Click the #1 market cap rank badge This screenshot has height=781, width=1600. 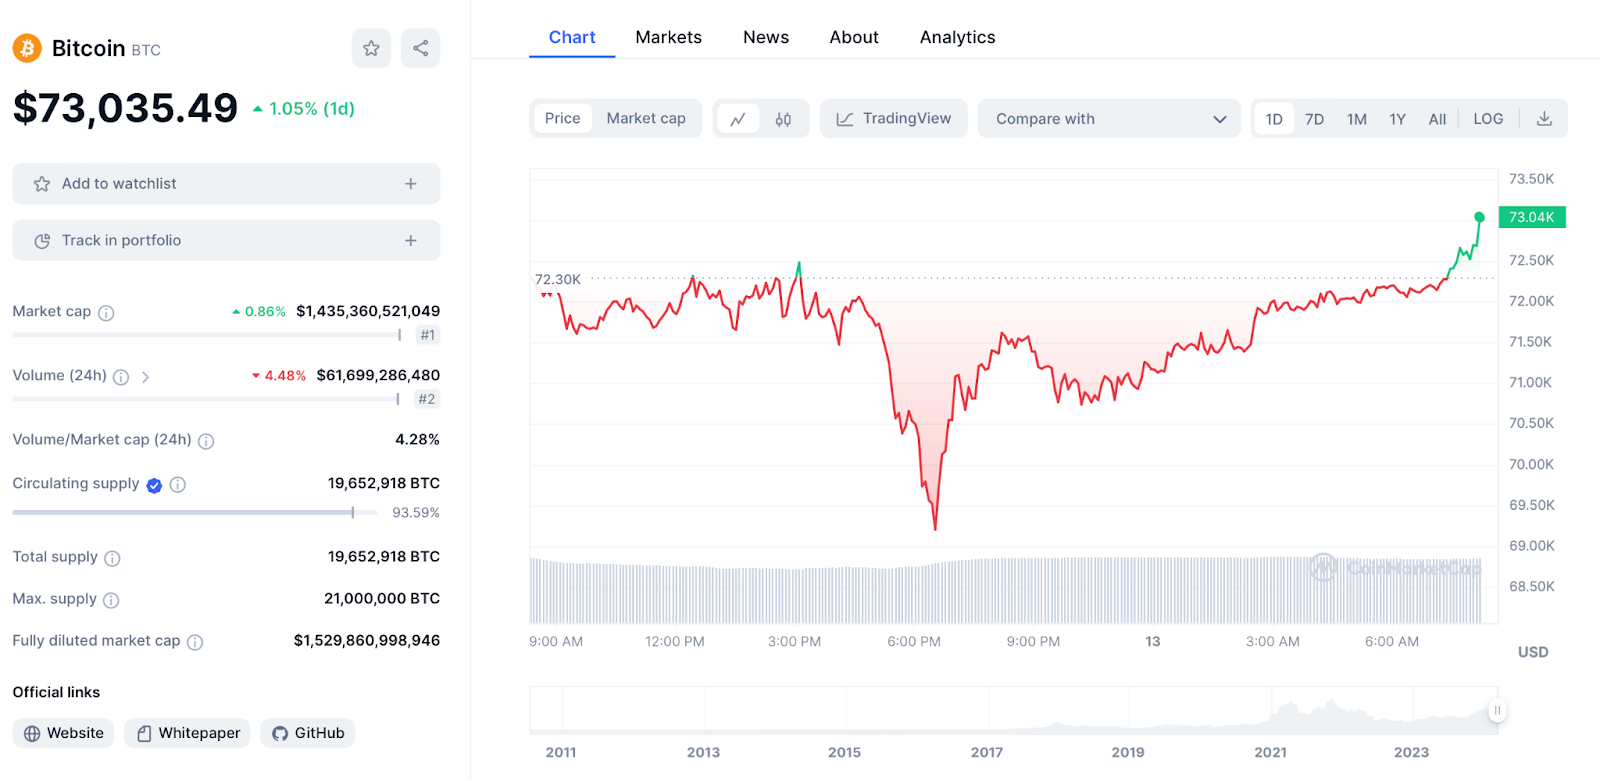click(x=428, y=336)
